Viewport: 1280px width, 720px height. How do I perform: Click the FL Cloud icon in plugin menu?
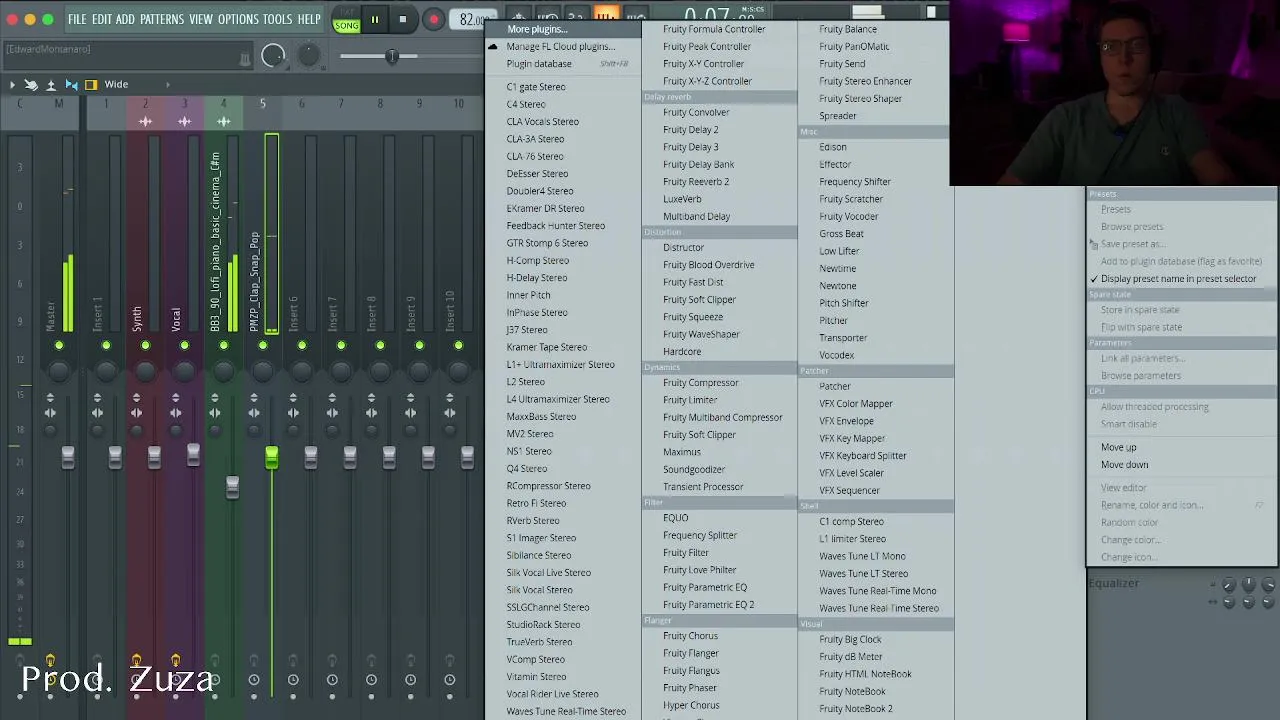pyautogui.click(x=493, y=47)
